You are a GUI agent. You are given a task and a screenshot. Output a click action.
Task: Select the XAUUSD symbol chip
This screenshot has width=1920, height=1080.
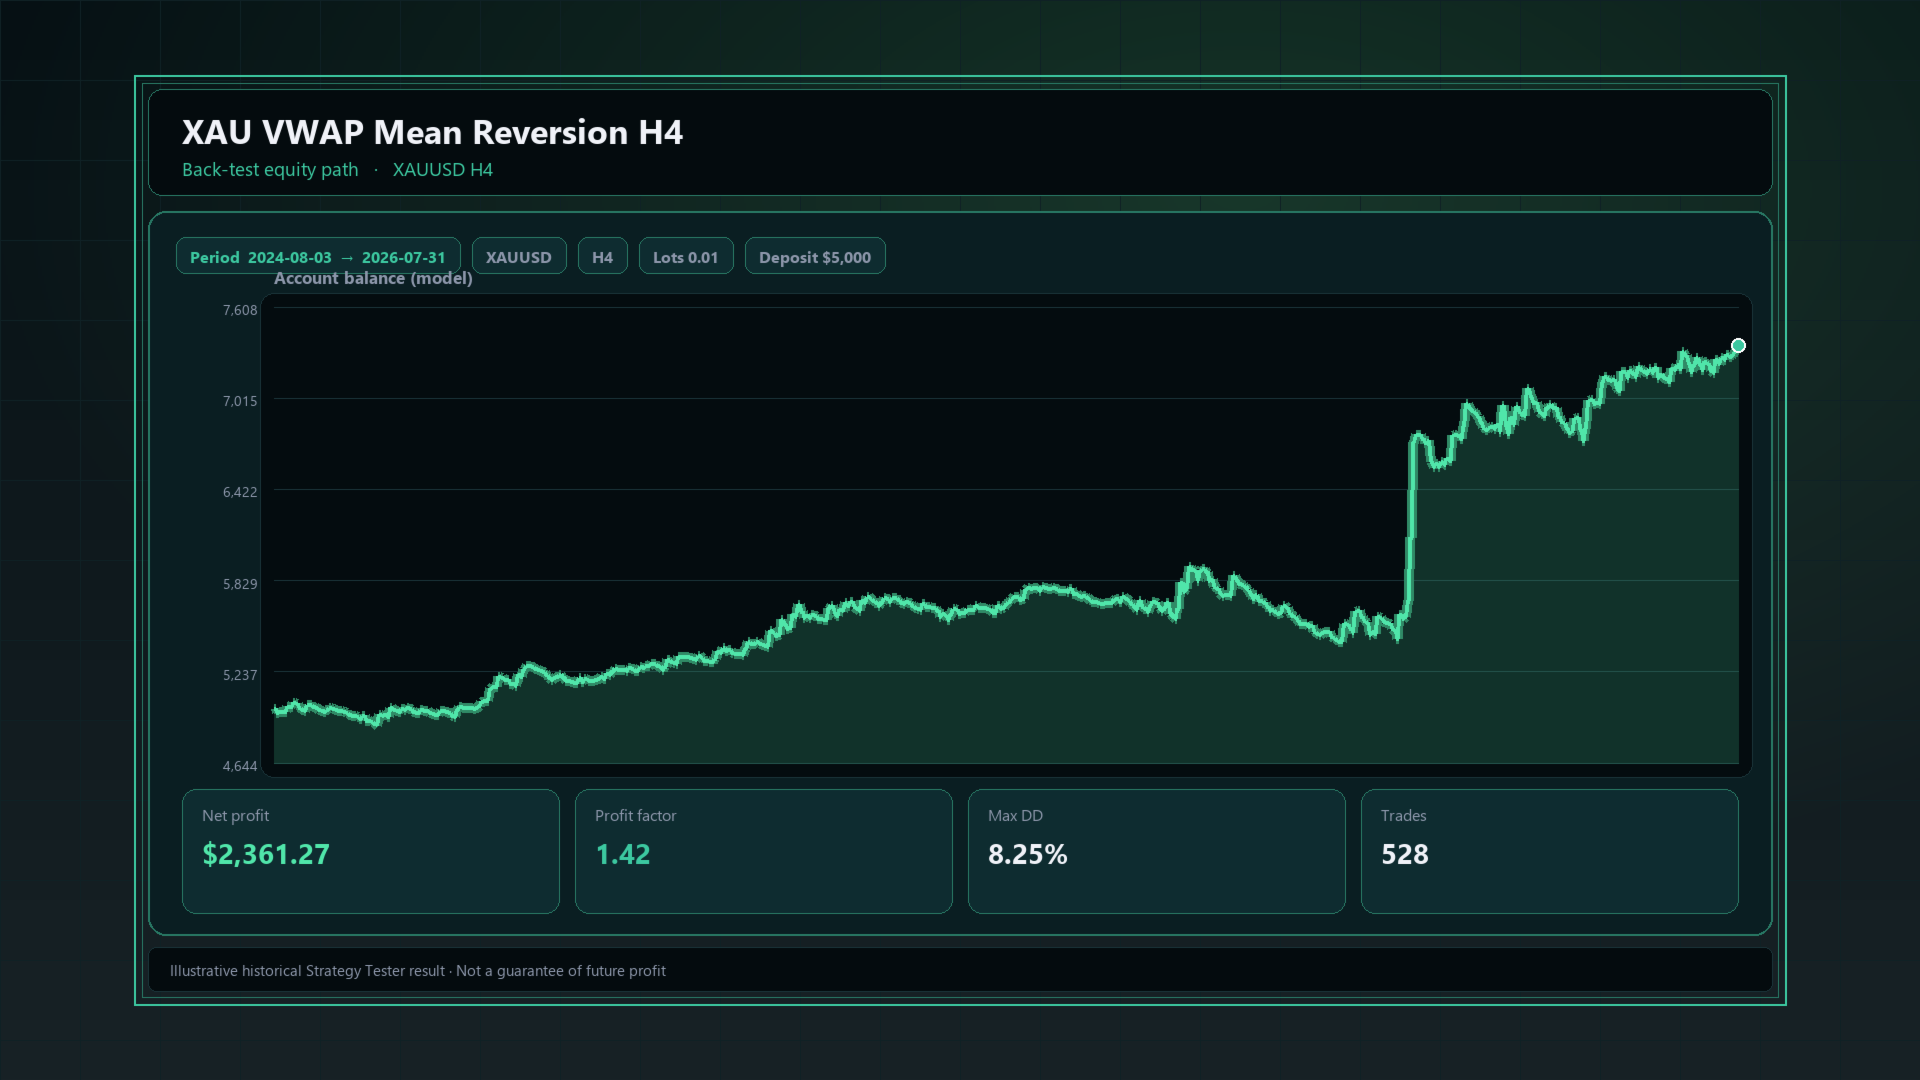[519, 256]
